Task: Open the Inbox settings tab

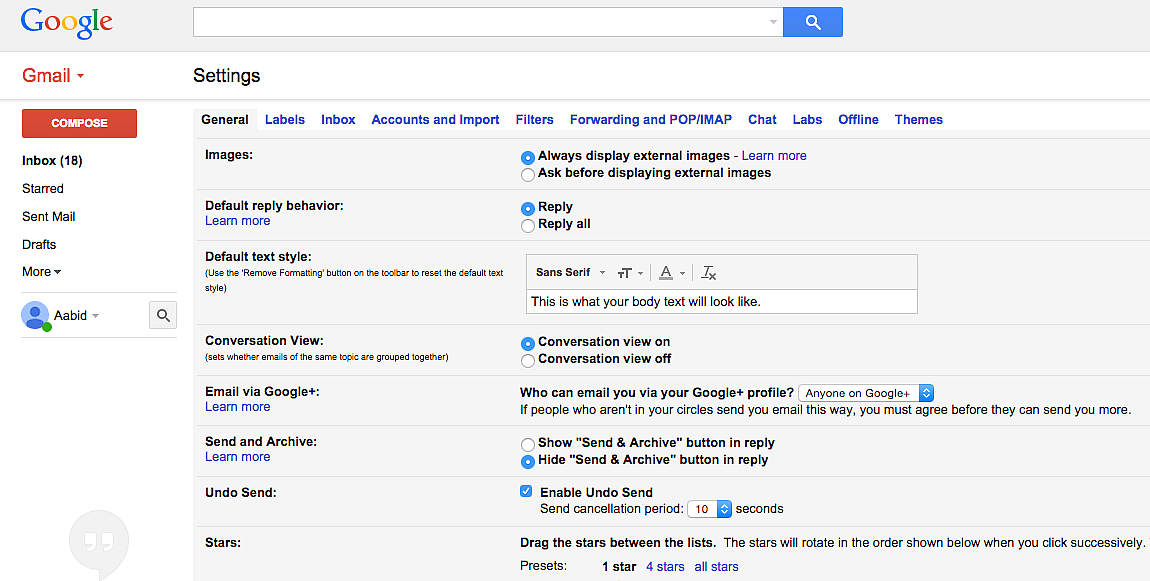Action: [x=338, y=120]
